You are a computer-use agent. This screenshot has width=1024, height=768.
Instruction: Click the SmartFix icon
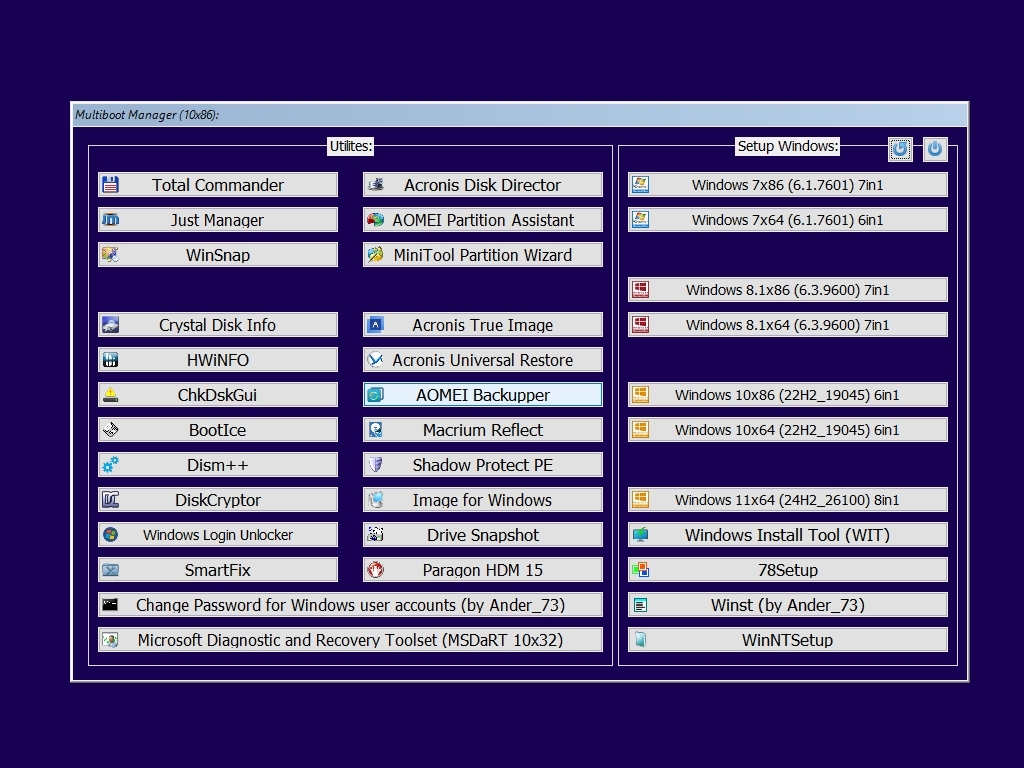[110, 569]
